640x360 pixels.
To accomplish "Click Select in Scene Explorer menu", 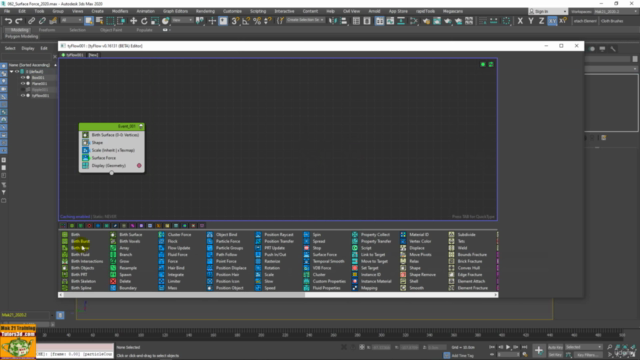I will coord(10,49).
